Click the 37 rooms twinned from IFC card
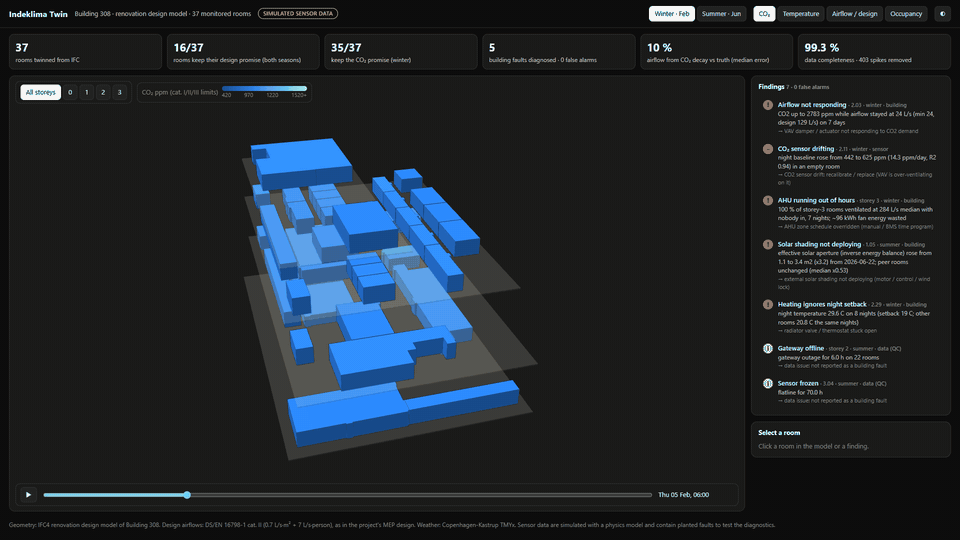 coord(85,51)
